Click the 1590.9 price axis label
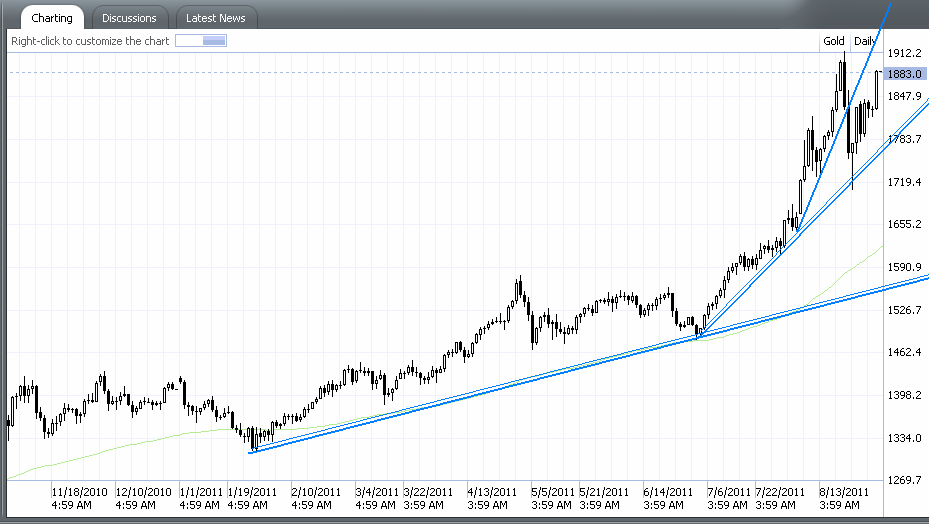The height and width of the screenshot is (524, 929). (904, 267)
